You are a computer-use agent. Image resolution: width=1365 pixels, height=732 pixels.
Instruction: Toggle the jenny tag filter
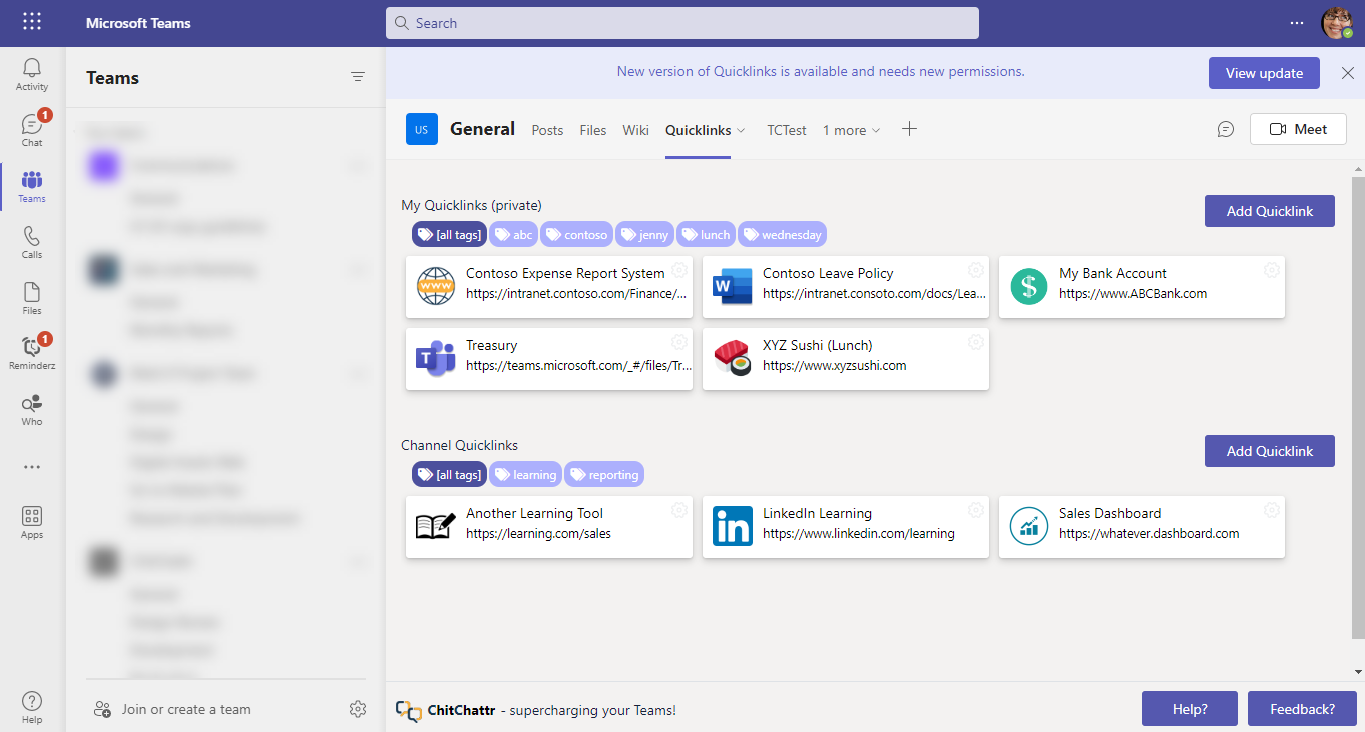(x=644, y=235)
